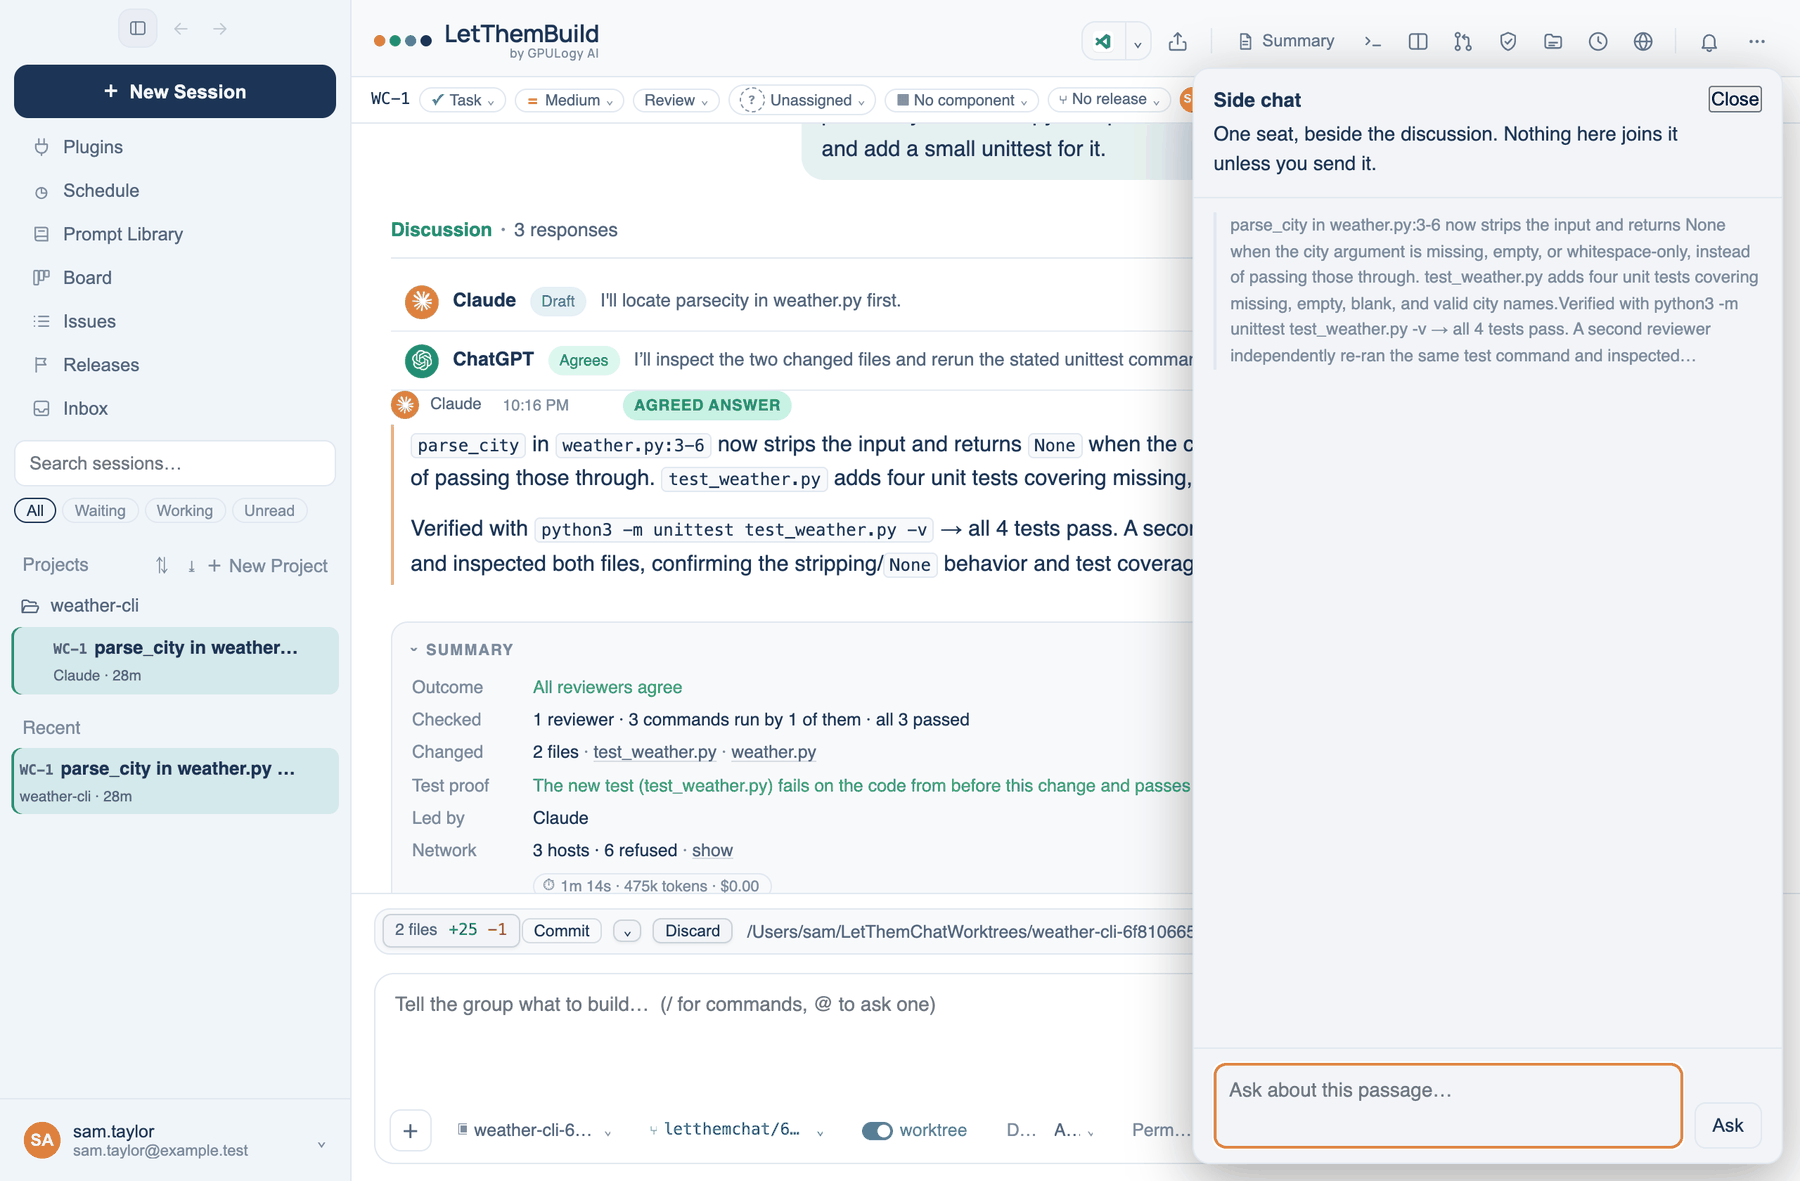The width and height of the screenshot is (1800, 1181).
Task: Open the more options ellipsis menu
Action: 1757,41
